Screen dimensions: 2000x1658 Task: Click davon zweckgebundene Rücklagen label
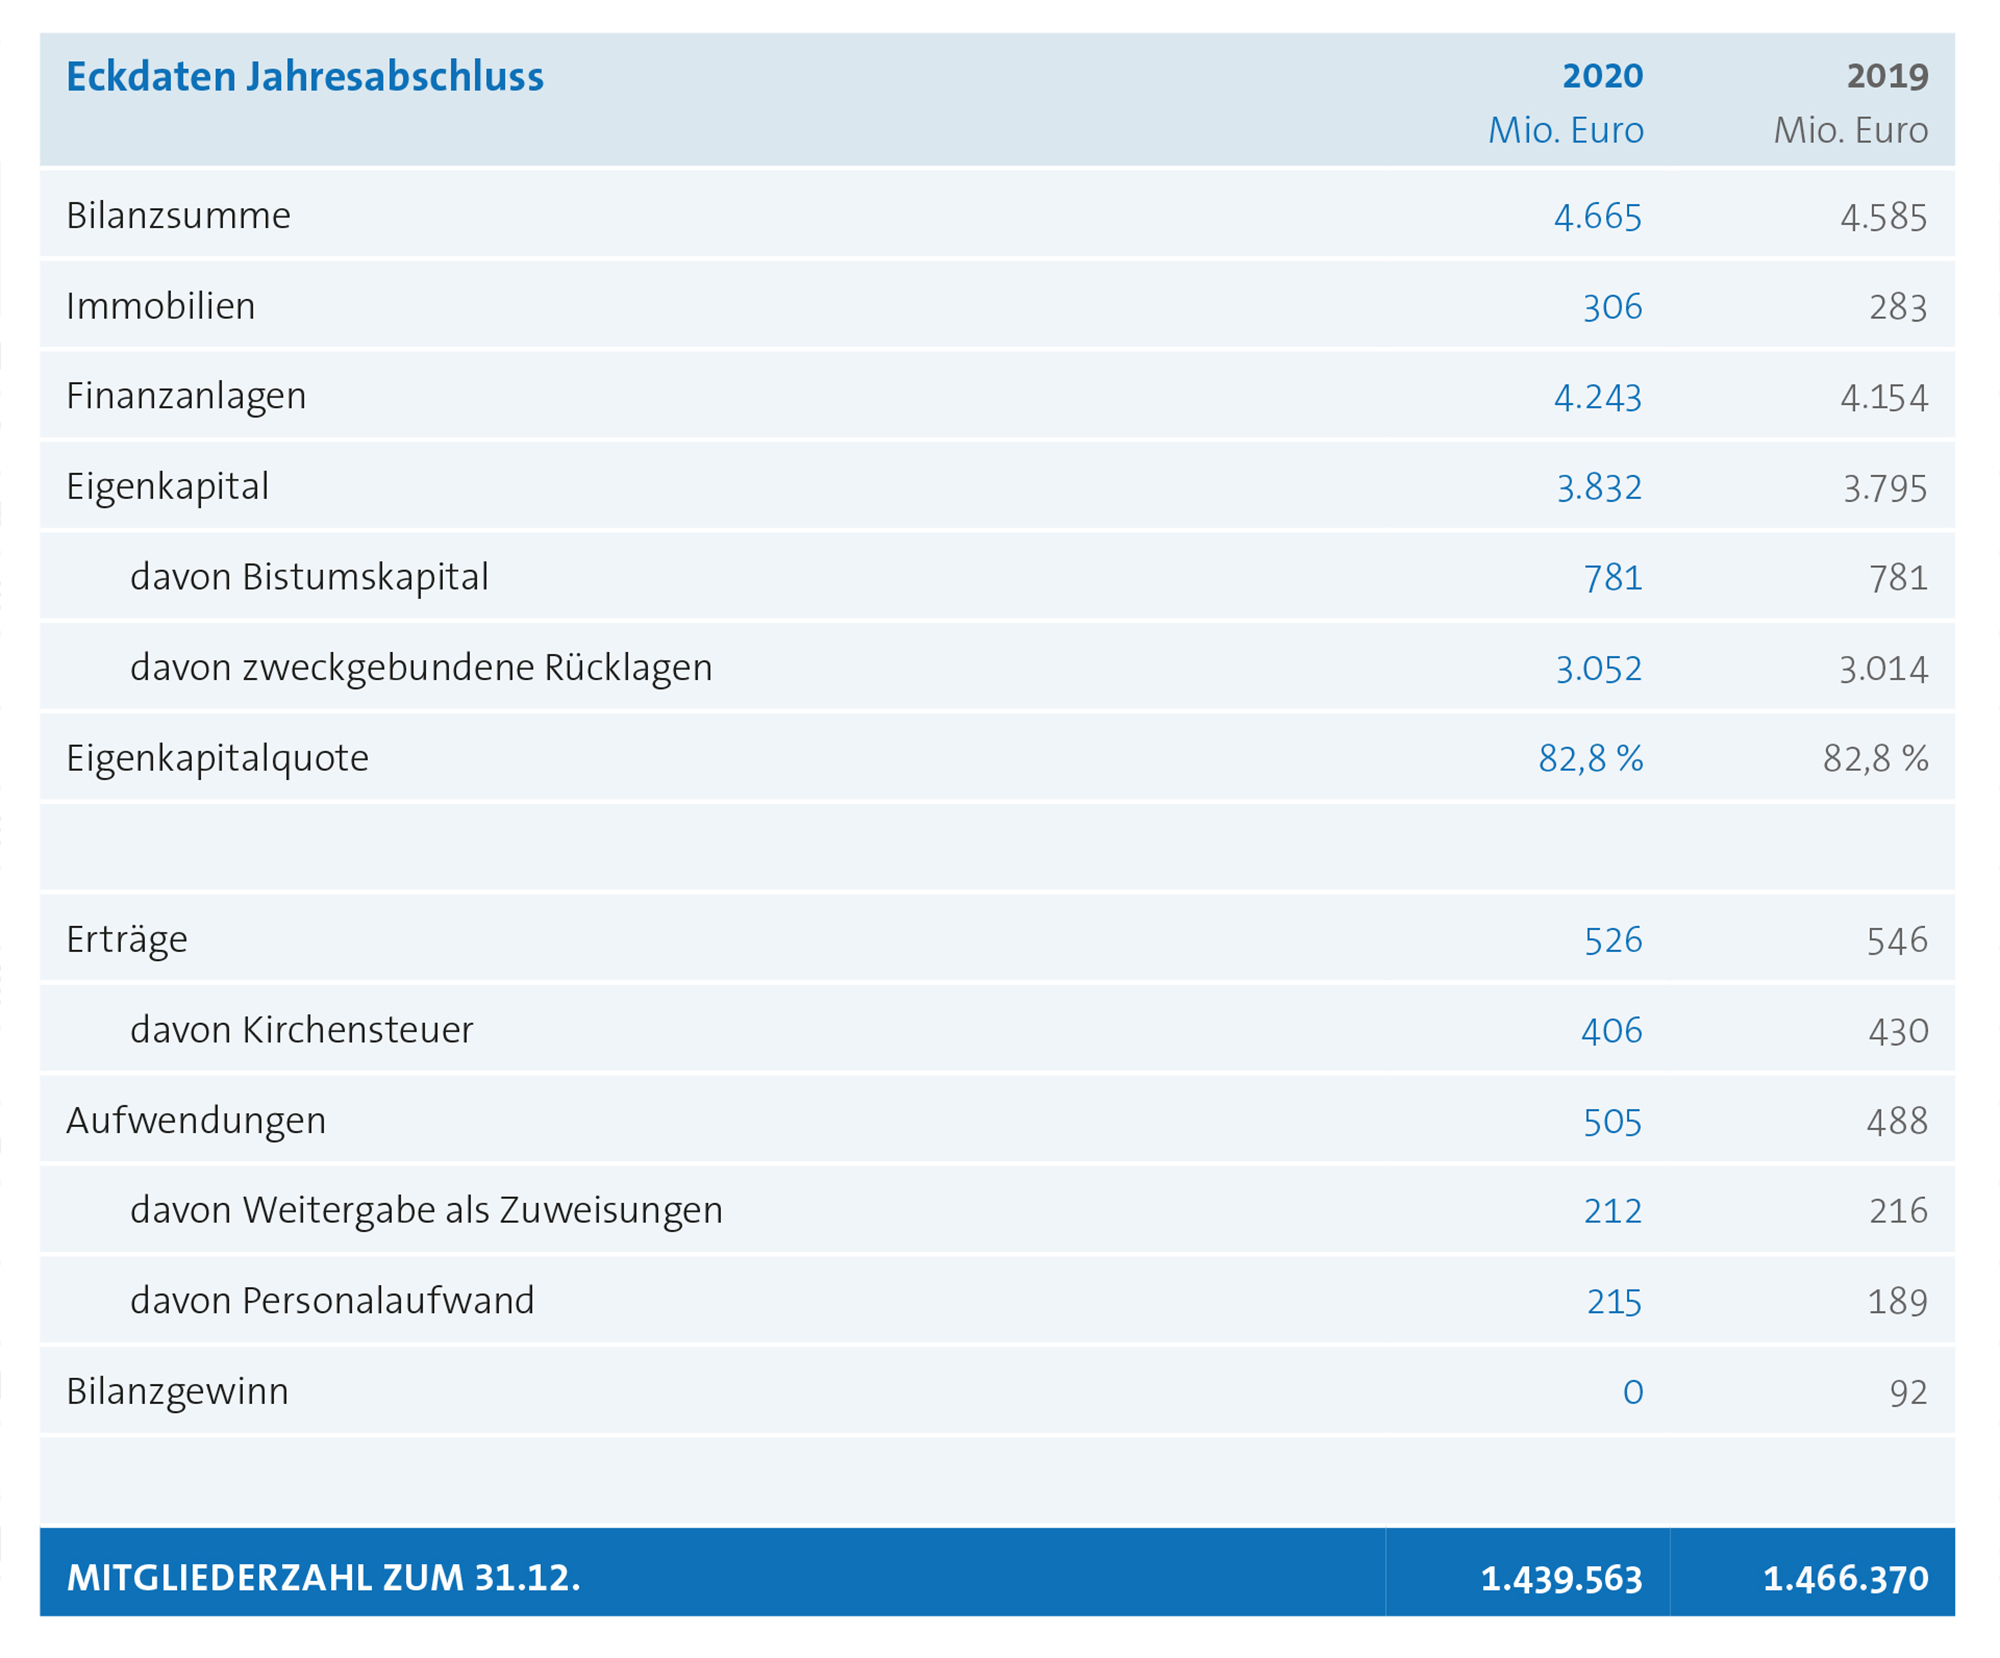(421, 668)
